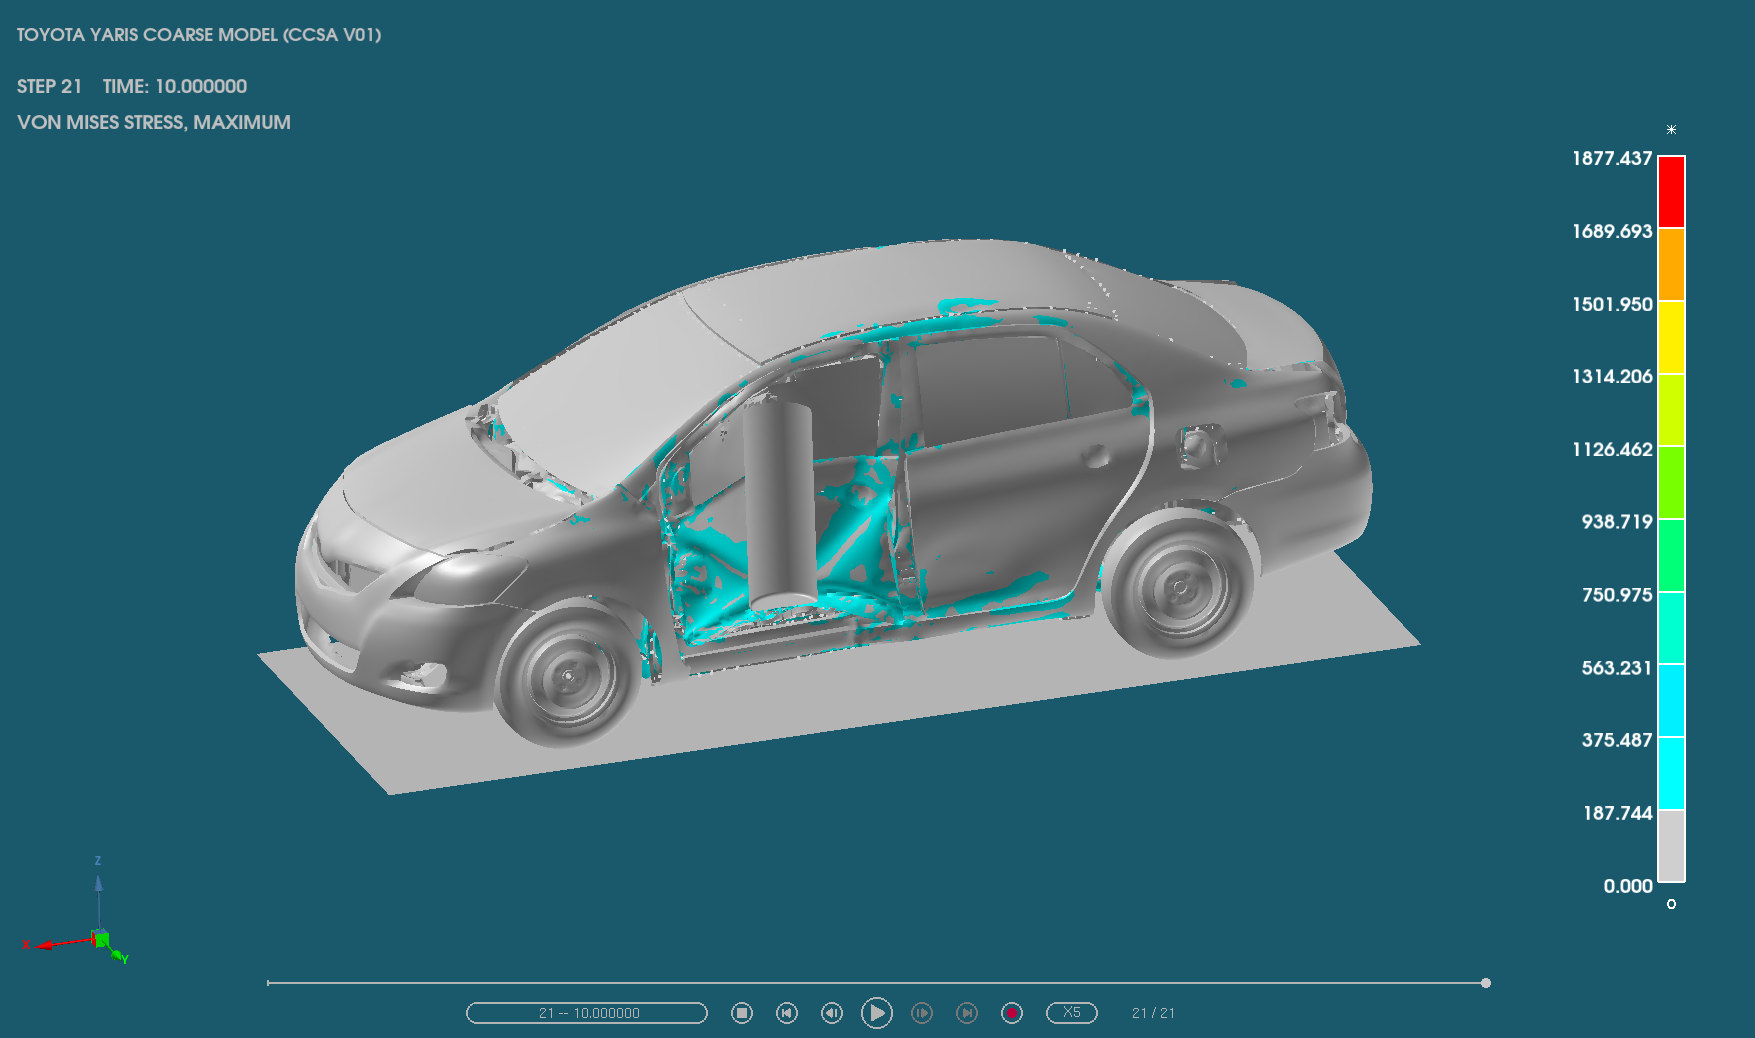Click the legend value 1126.462
This screenshot has width=1755, height=1038.
1612,449
